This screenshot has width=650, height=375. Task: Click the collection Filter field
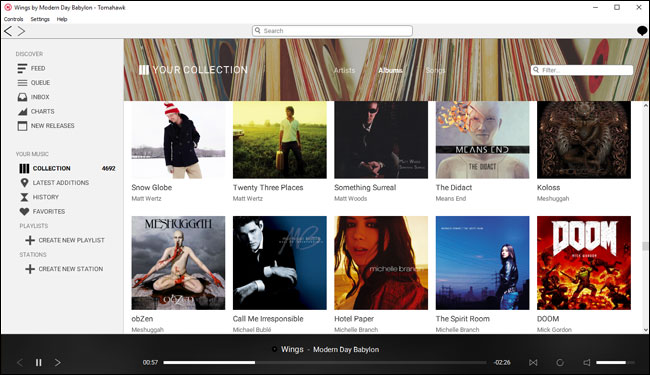(x=582, y=70)
